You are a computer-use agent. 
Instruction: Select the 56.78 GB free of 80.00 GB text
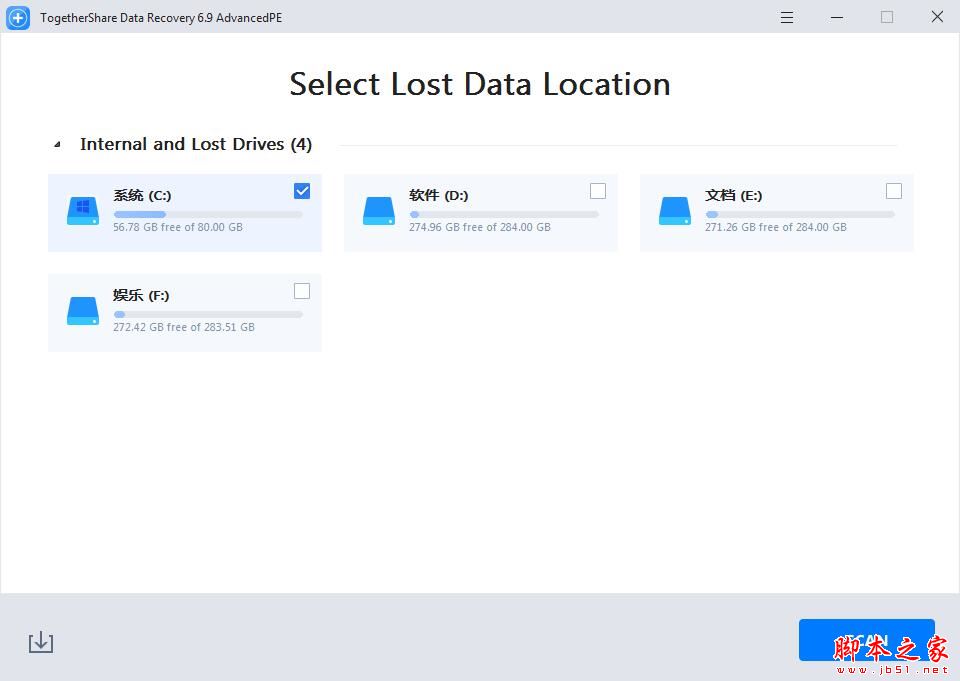coord(178,227)
